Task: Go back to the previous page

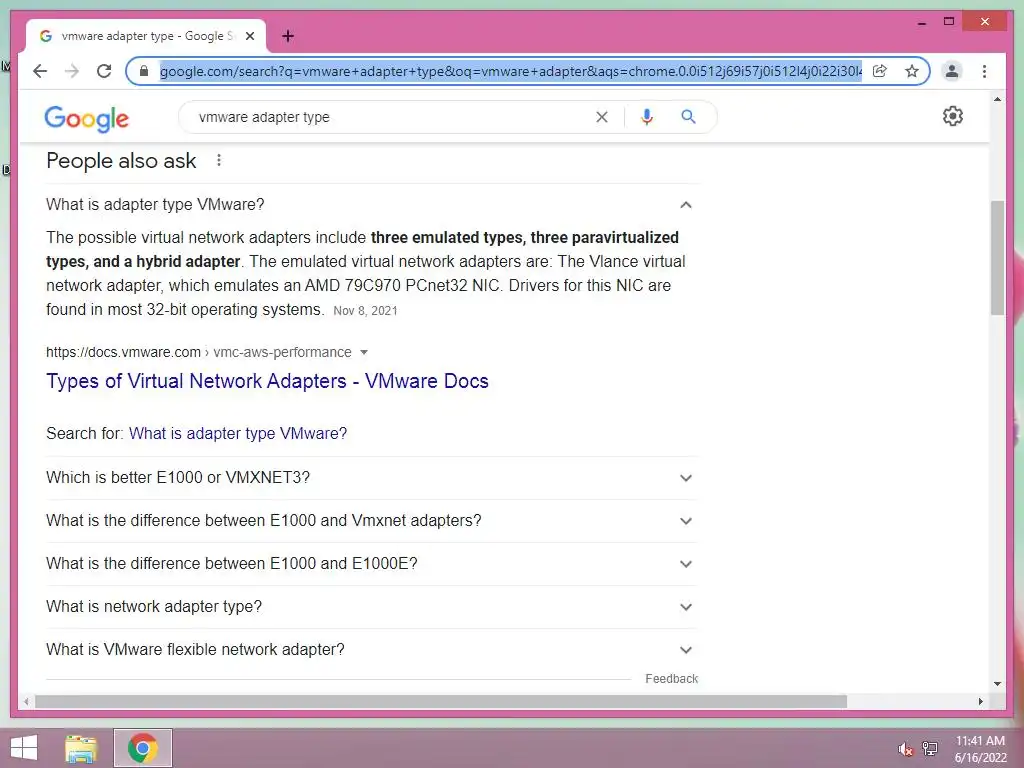Action: (x=40, y=71)
